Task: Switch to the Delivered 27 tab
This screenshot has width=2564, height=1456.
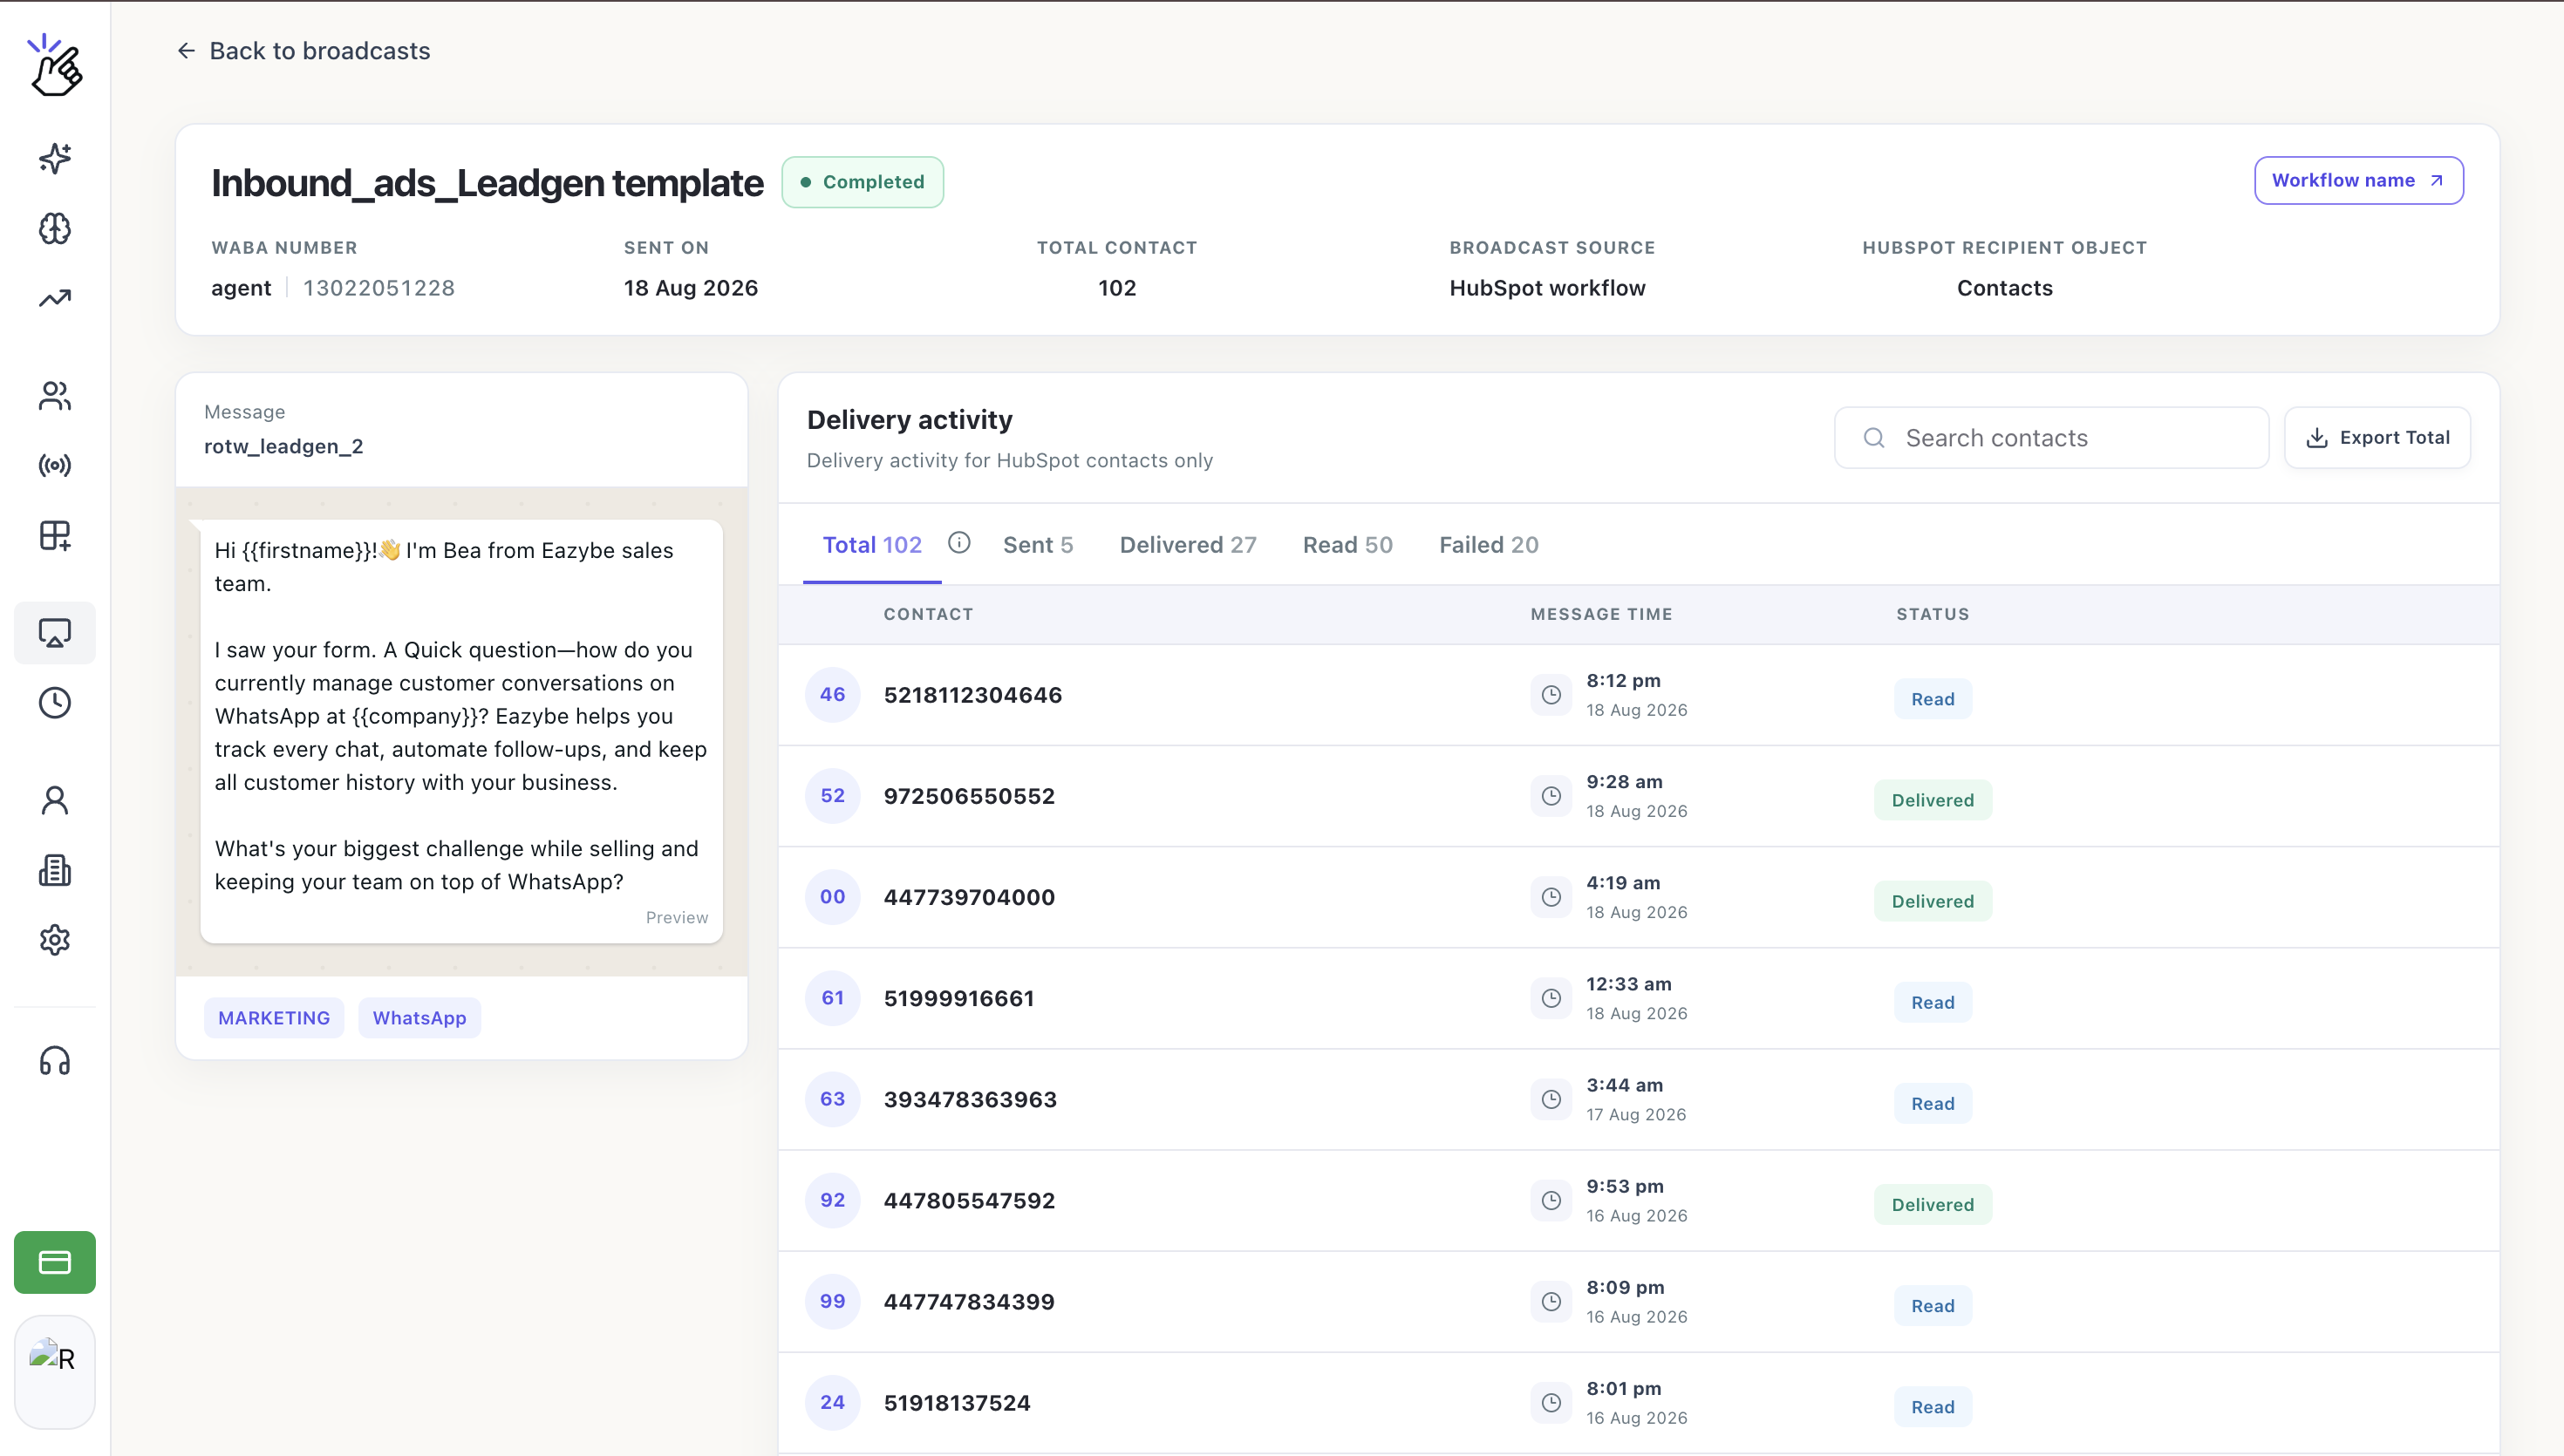Action: [x=1188, y=545]
